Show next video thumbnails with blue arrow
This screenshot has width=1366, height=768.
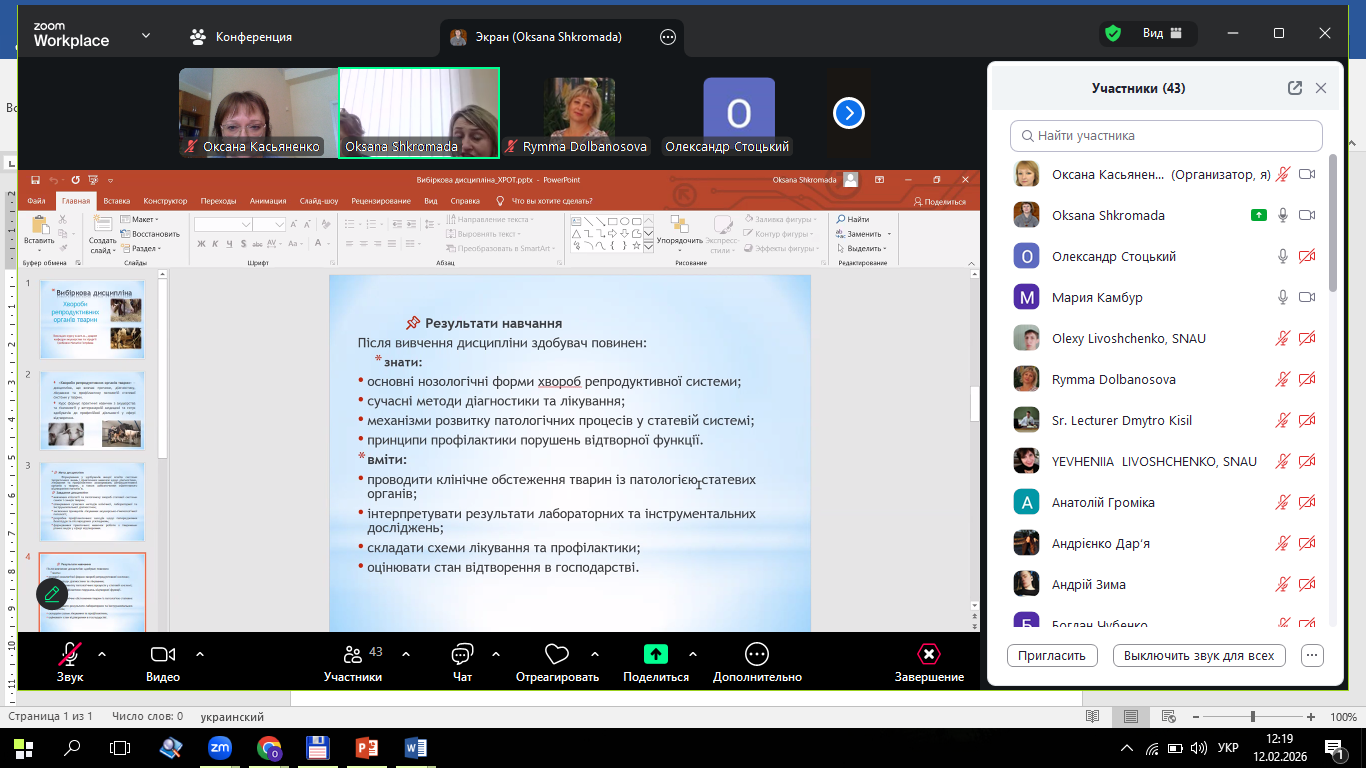pos(849,113)
